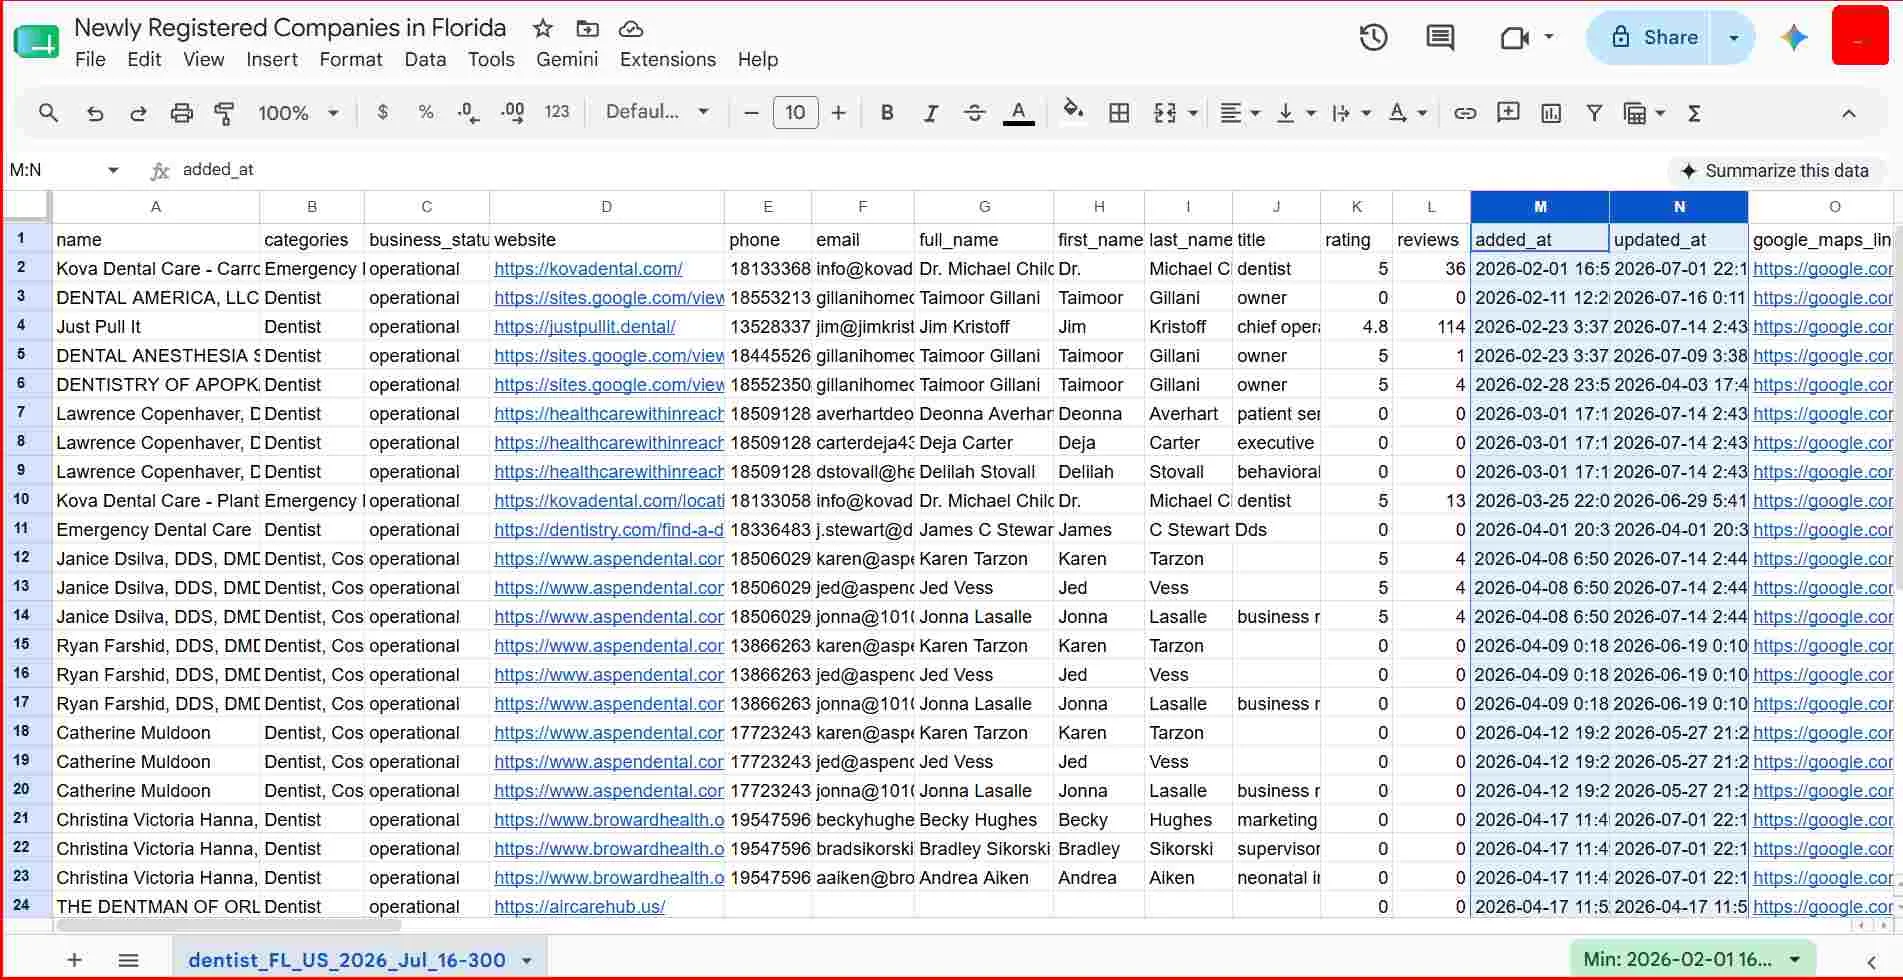Open the borders tool
Screen dimensions: 1903x980
pyautogui.click(x=1119, y=113)
